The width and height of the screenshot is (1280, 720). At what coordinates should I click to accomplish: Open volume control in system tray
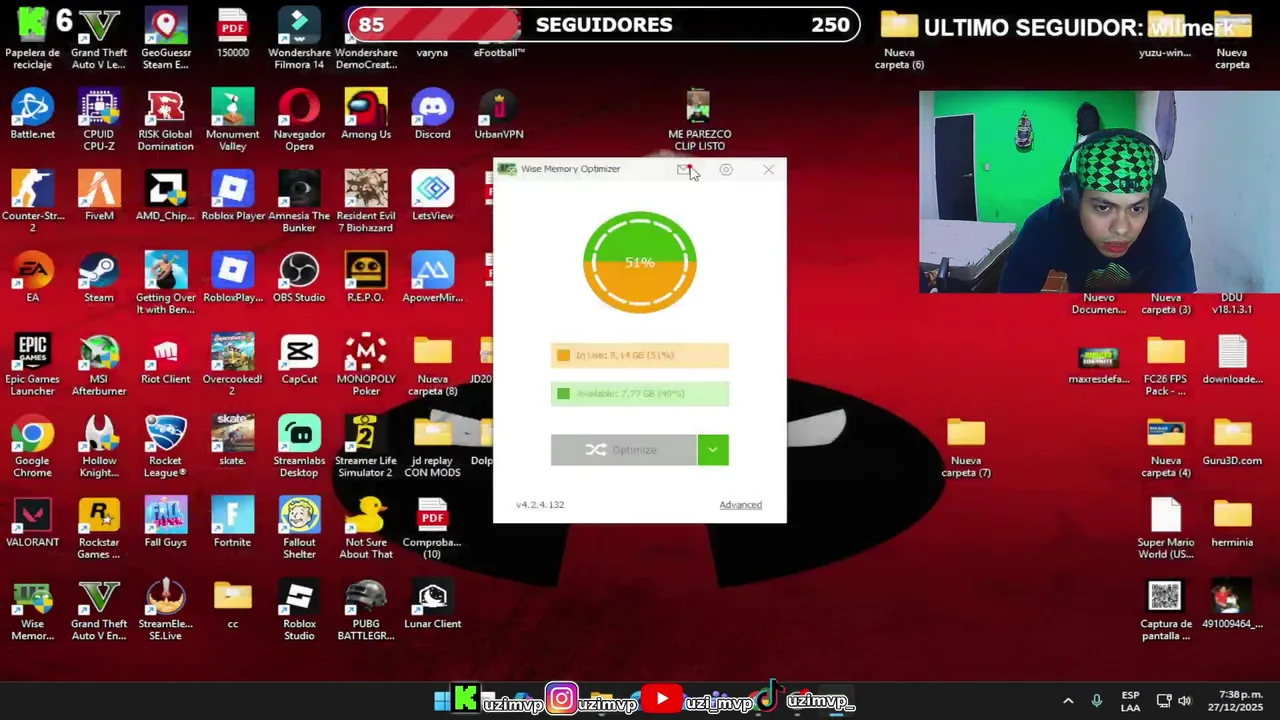coord(1185,701)
